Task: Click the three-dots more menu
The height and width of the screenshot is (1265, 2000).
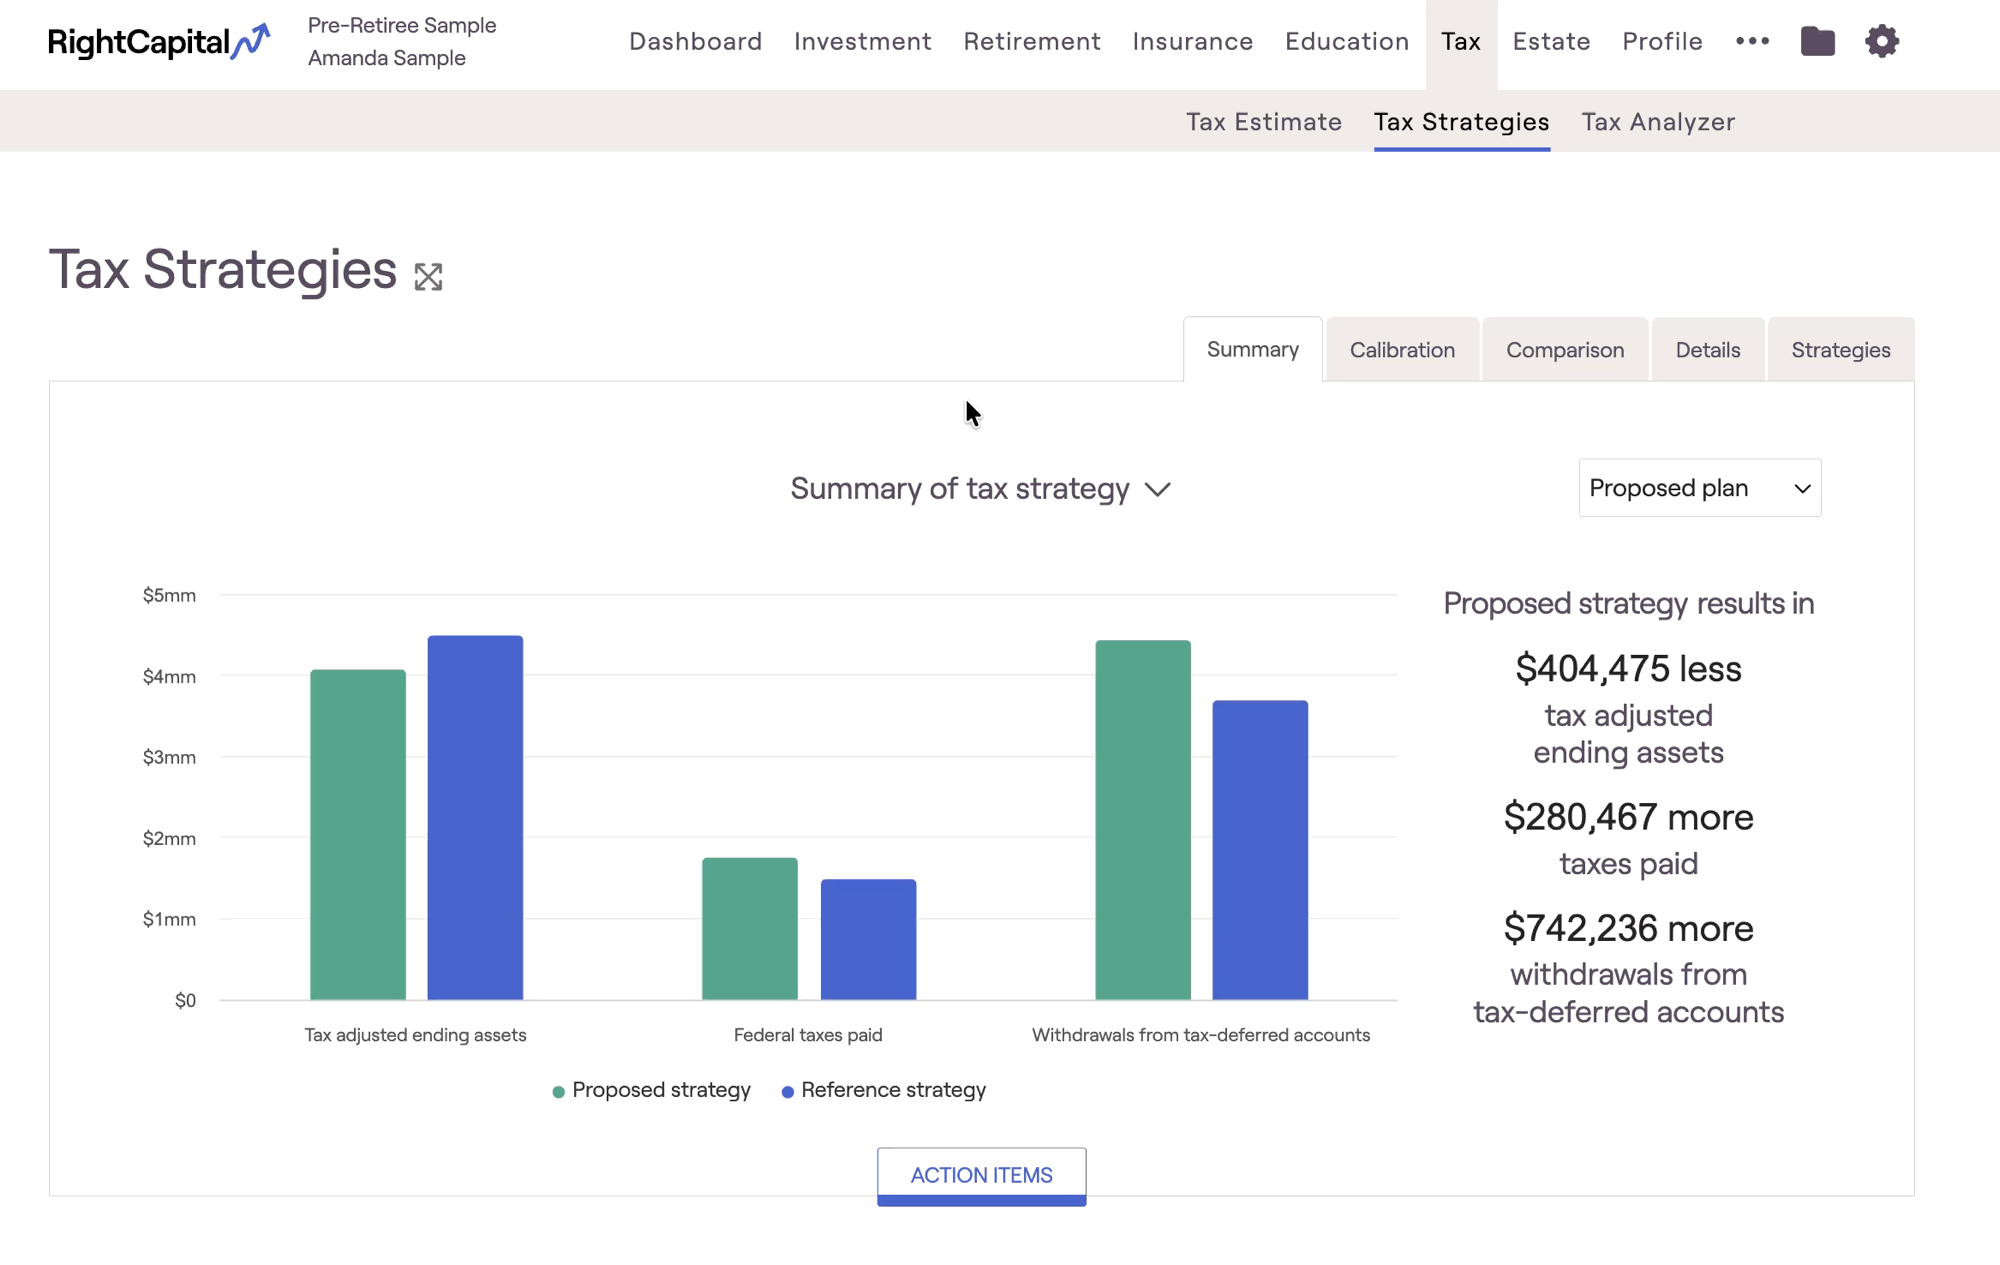Action: 1752,41
